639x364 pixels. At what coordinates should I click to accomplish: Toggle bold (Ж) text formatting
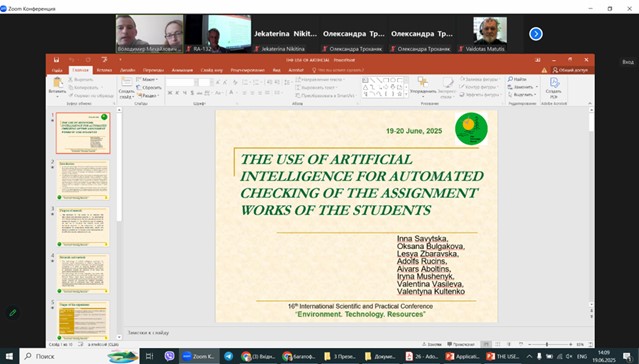point(170,93)
